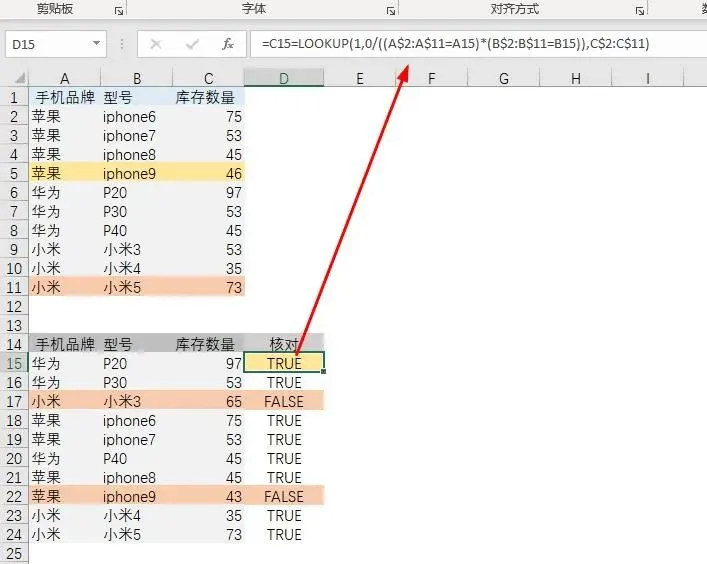This screenshot has width=707, height=564.
Task: Click cell D17 FALSE
Action: 284,401
